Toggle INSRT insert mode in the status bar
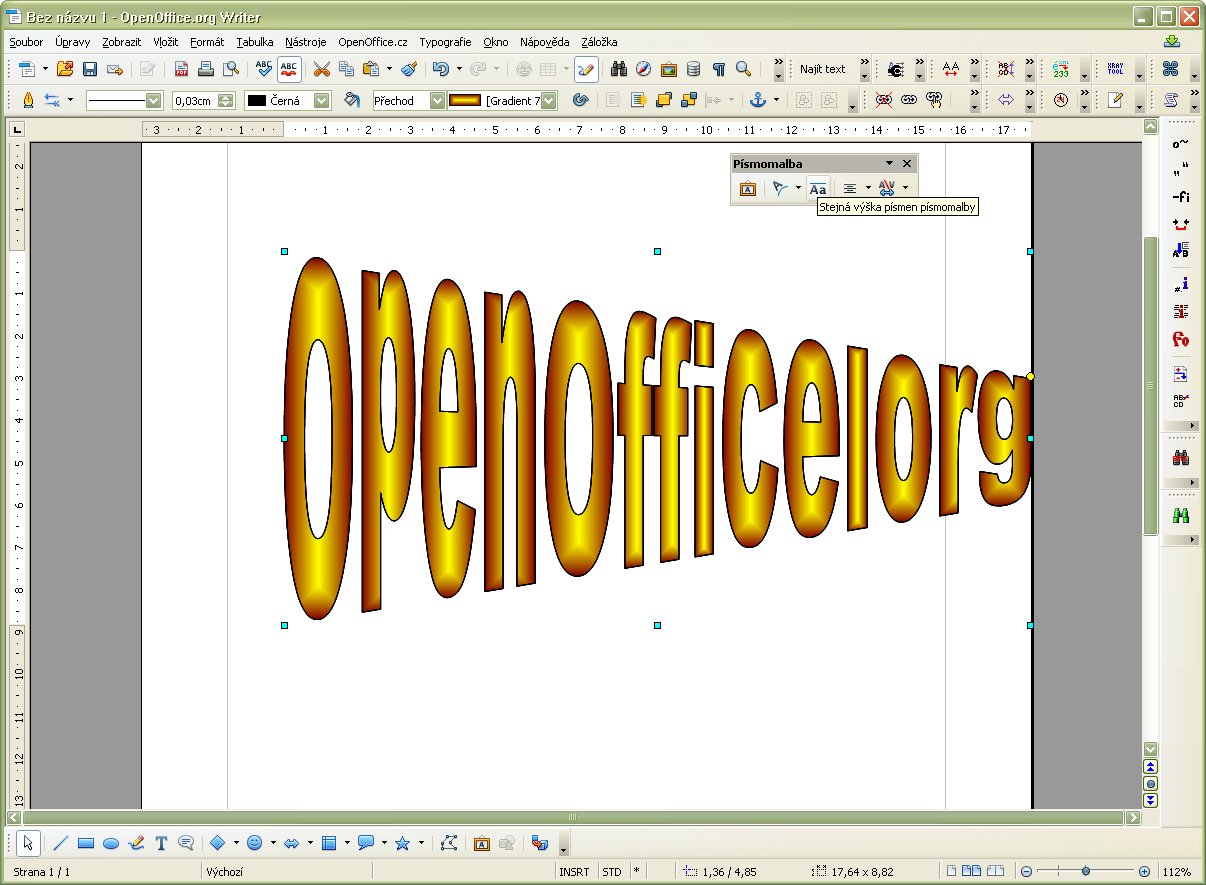This screenshot has height=885, width=1206. click(x=574, y=872)
